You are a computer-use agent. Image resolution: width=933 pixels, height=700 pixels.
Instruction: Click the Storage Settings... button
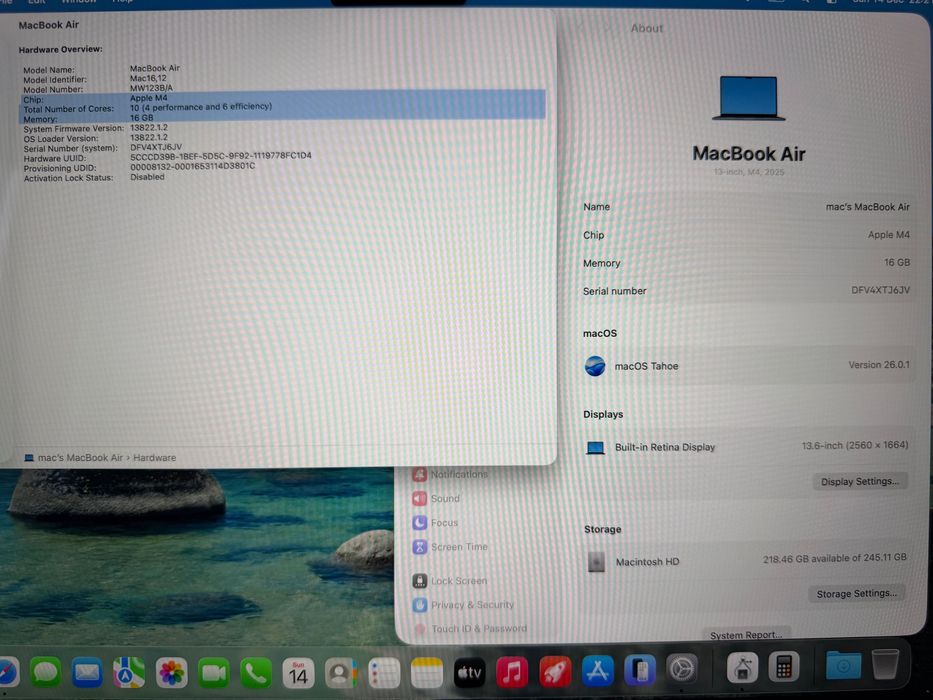tap(857, 593)
